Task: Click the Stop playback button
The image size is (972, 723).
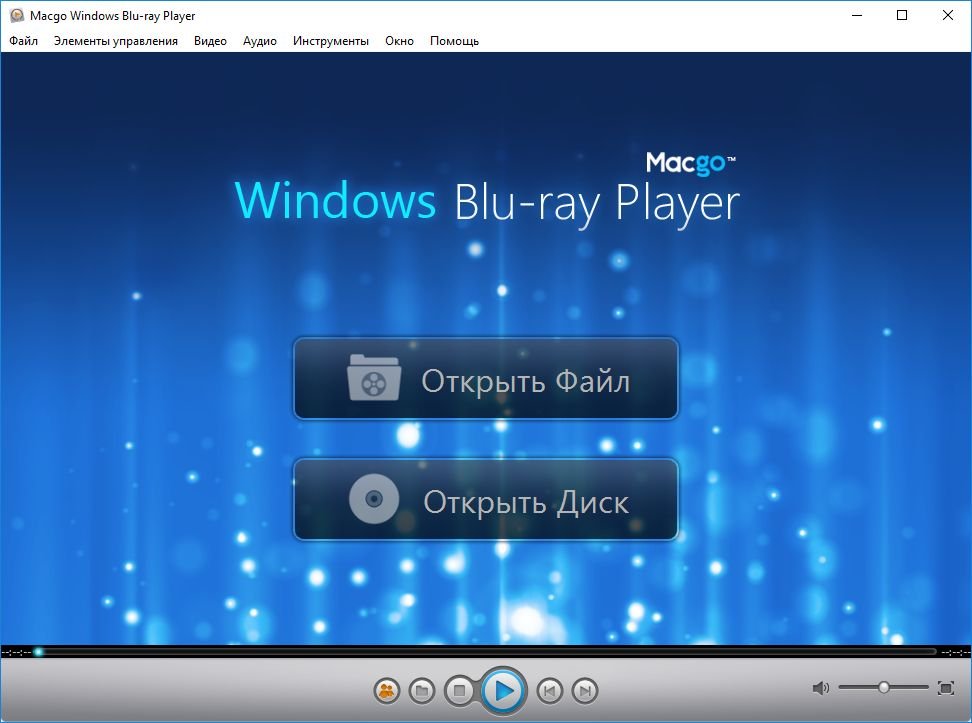Action: click(459, 690)
